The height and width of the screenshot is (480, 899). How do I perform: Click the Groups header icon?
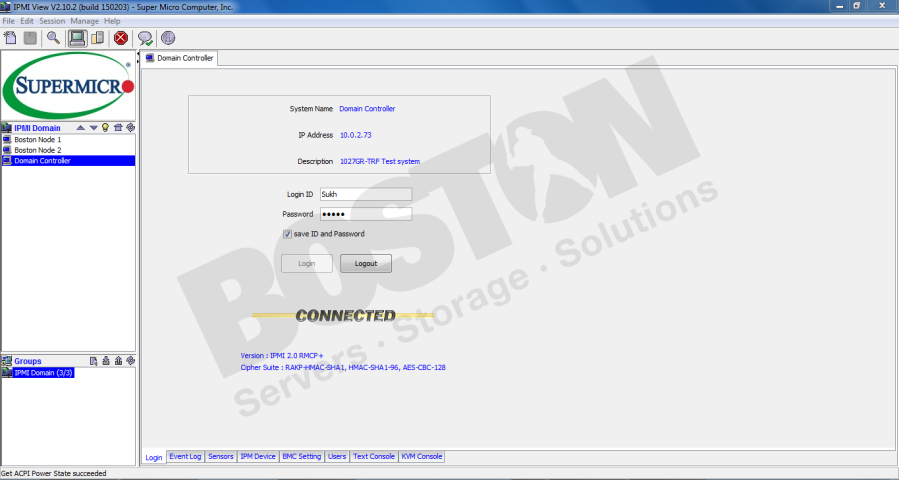click(7, 361)
